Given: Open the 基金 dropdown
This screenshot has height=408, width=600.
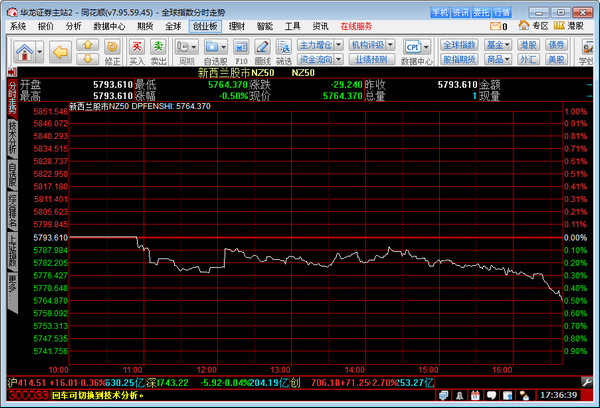Looking at the screenshot, I should [498, 45].
